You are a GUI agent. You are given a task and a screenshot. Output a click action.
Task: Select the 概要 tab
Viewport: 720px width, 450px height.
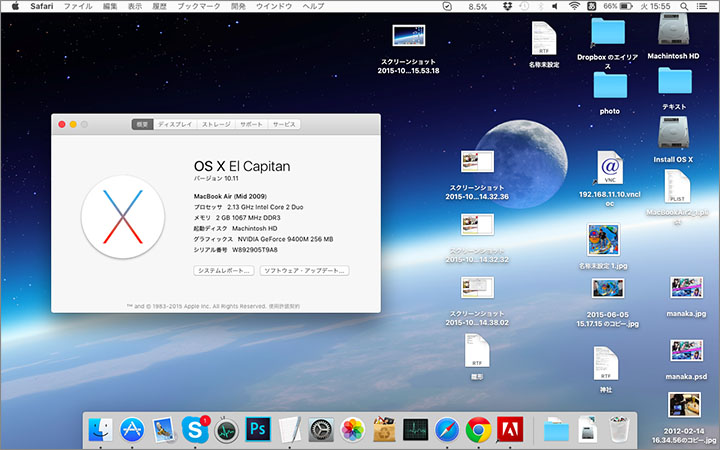click(x=142, y=124)
